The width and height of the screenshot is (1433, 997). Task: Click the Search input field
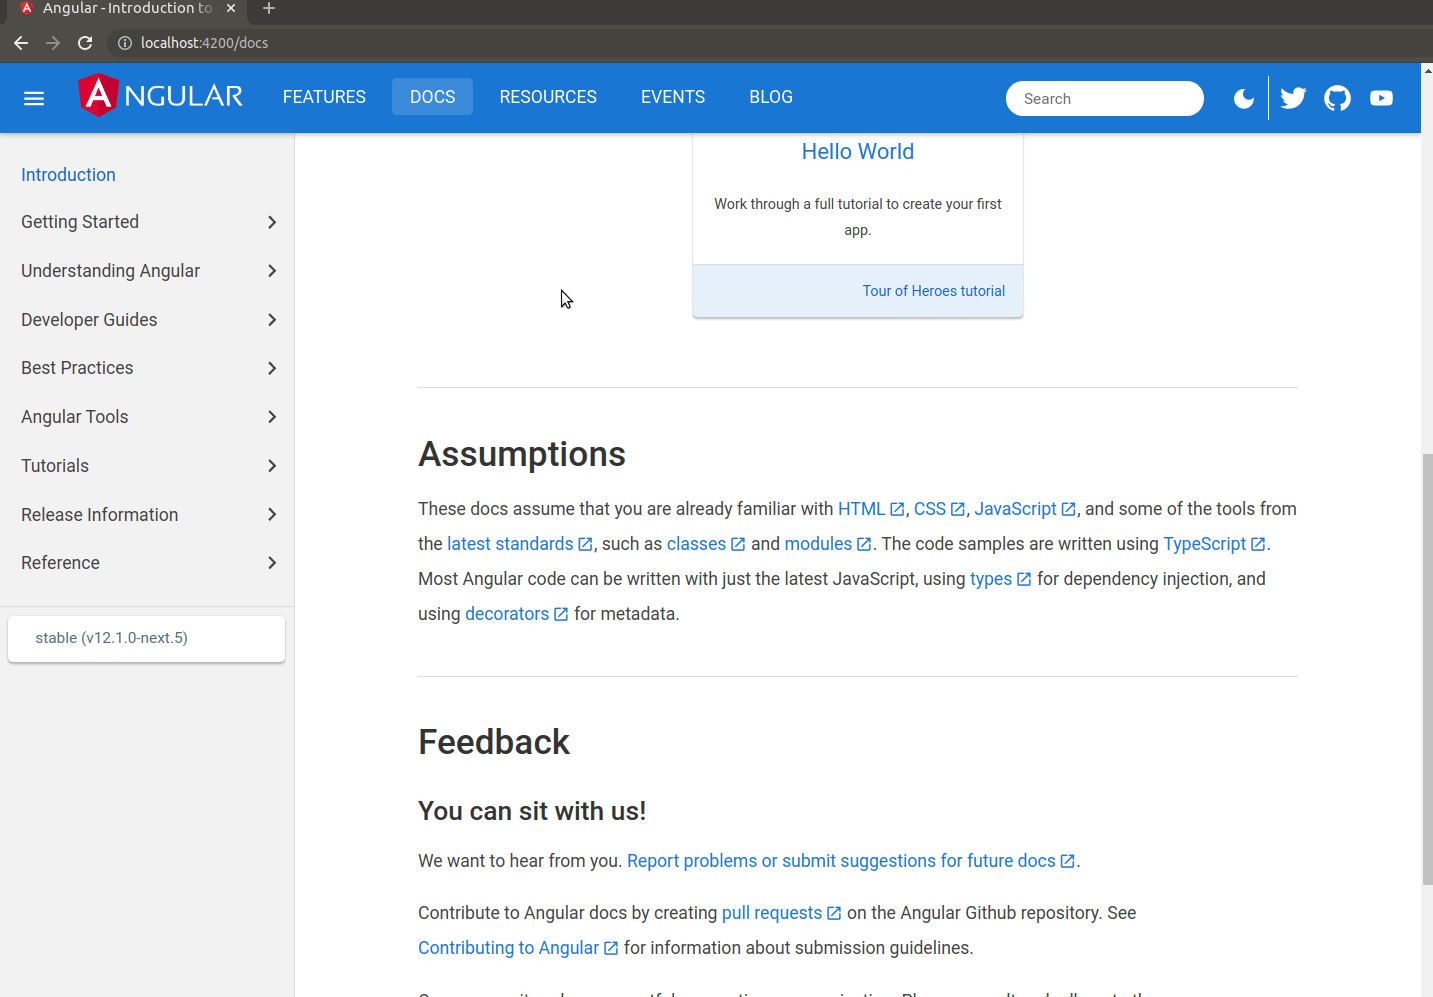pyautogui.click(x=1105, y=99)
